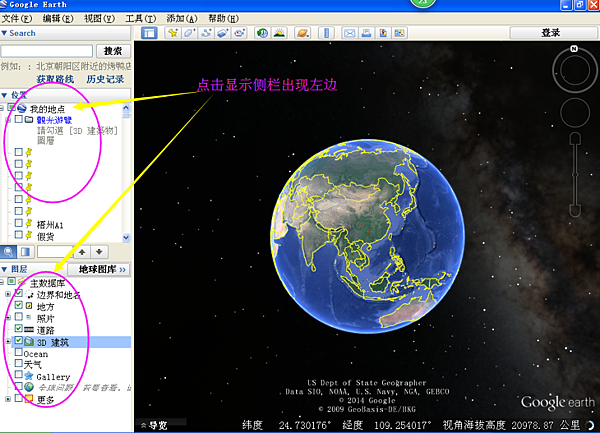Click the N compass marker on navigation ring
The image size is (600, 433).
(574, 49)
